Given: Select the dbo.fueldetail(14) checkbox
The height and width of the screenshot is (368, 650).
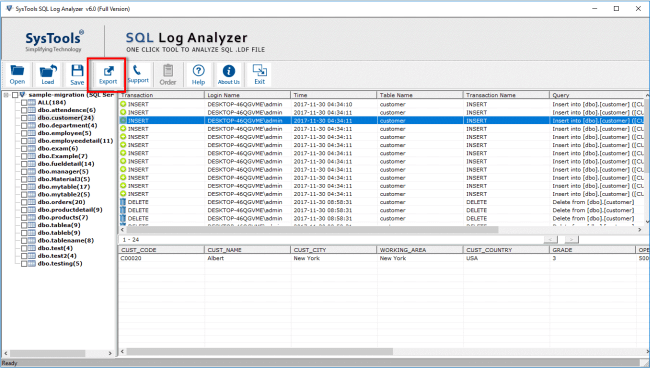Looking at the screenshot, I should [24, 164].
